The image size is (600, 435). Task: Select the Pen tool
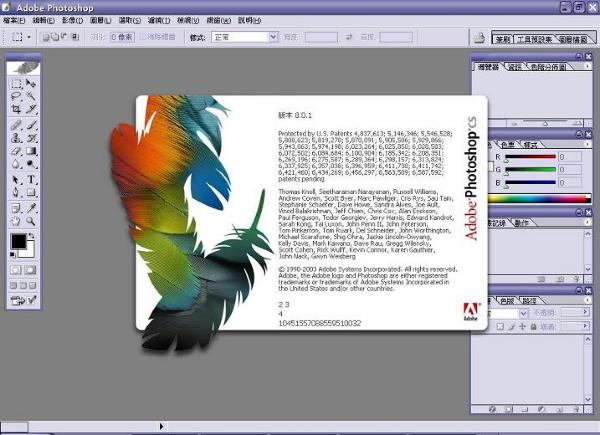16,192
